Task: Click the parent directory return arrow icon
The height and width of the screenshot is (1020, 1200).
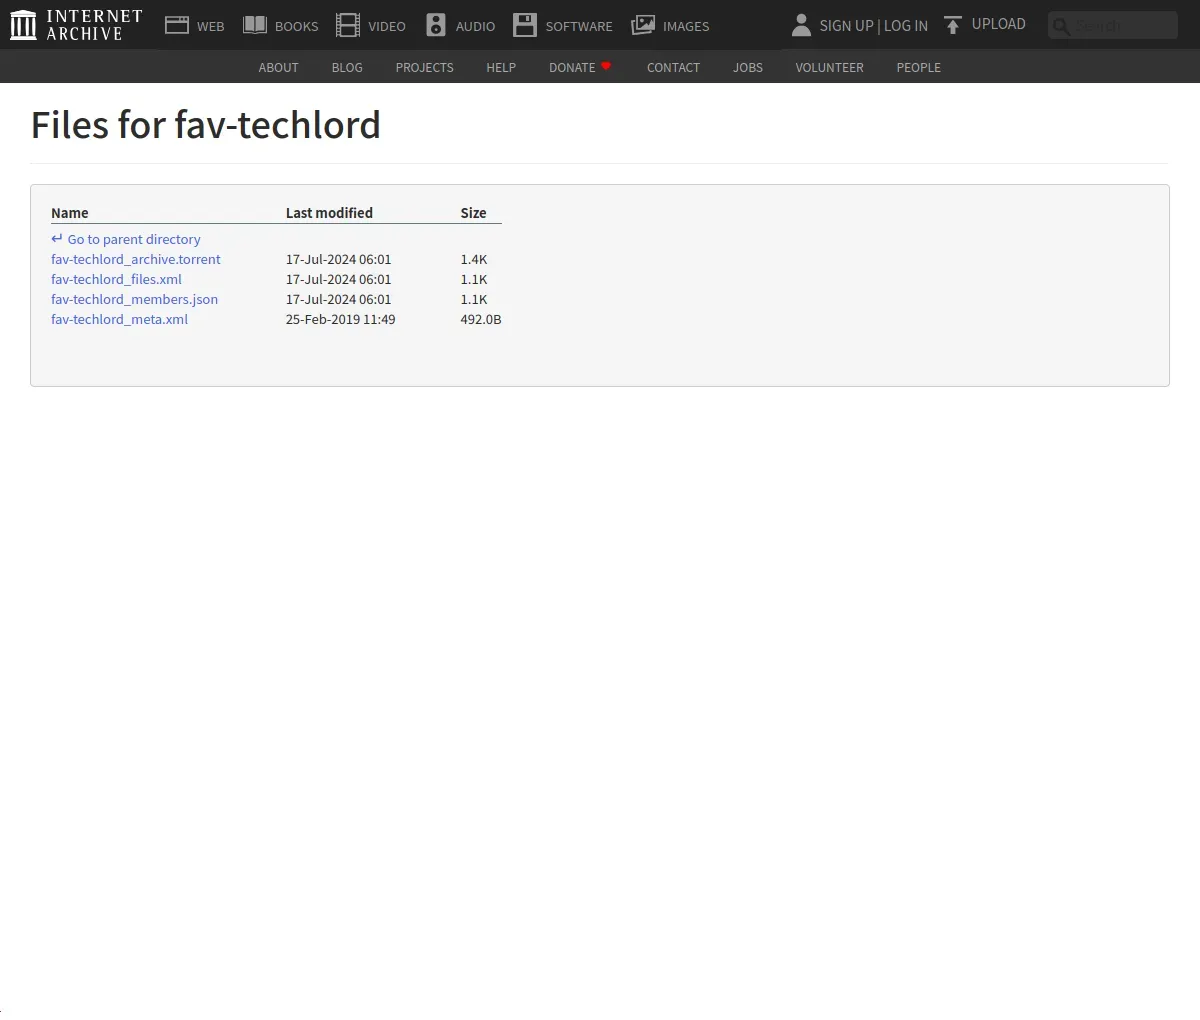Action: [57, 239]
